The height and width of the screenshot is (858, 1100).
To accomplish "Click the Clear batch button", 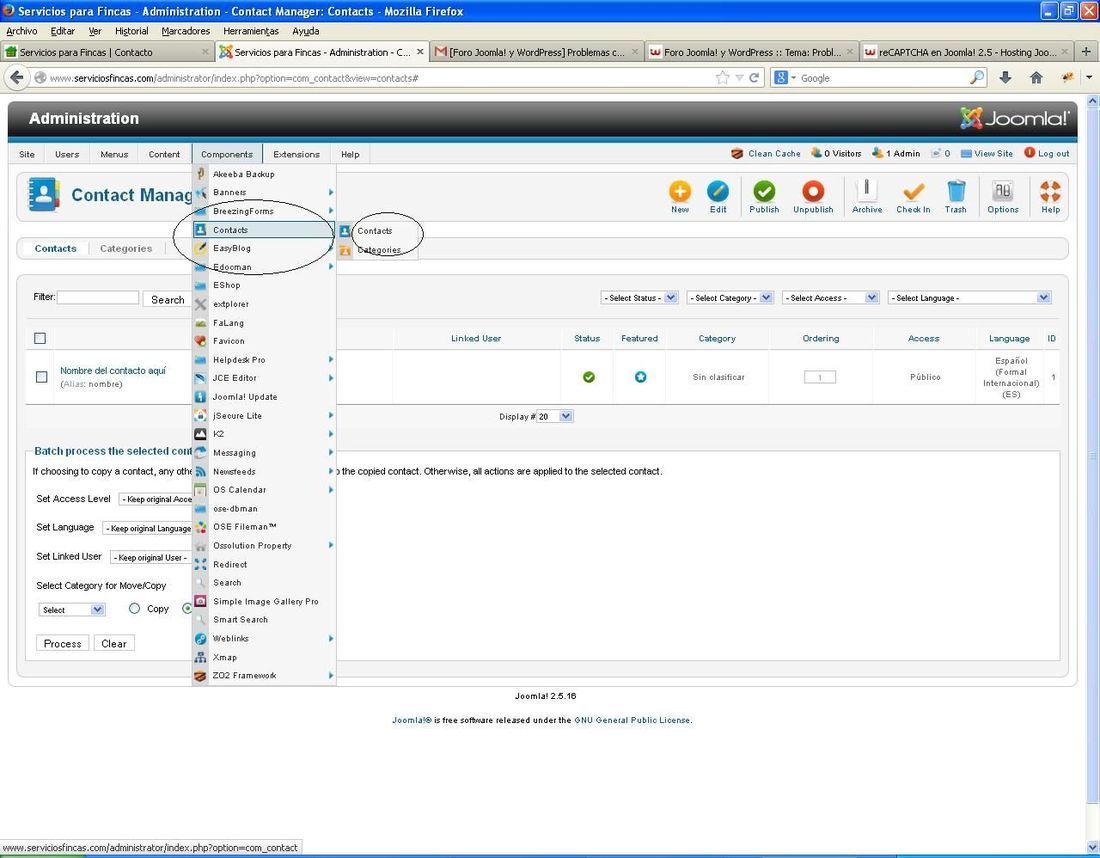I will tap(114, 643).
